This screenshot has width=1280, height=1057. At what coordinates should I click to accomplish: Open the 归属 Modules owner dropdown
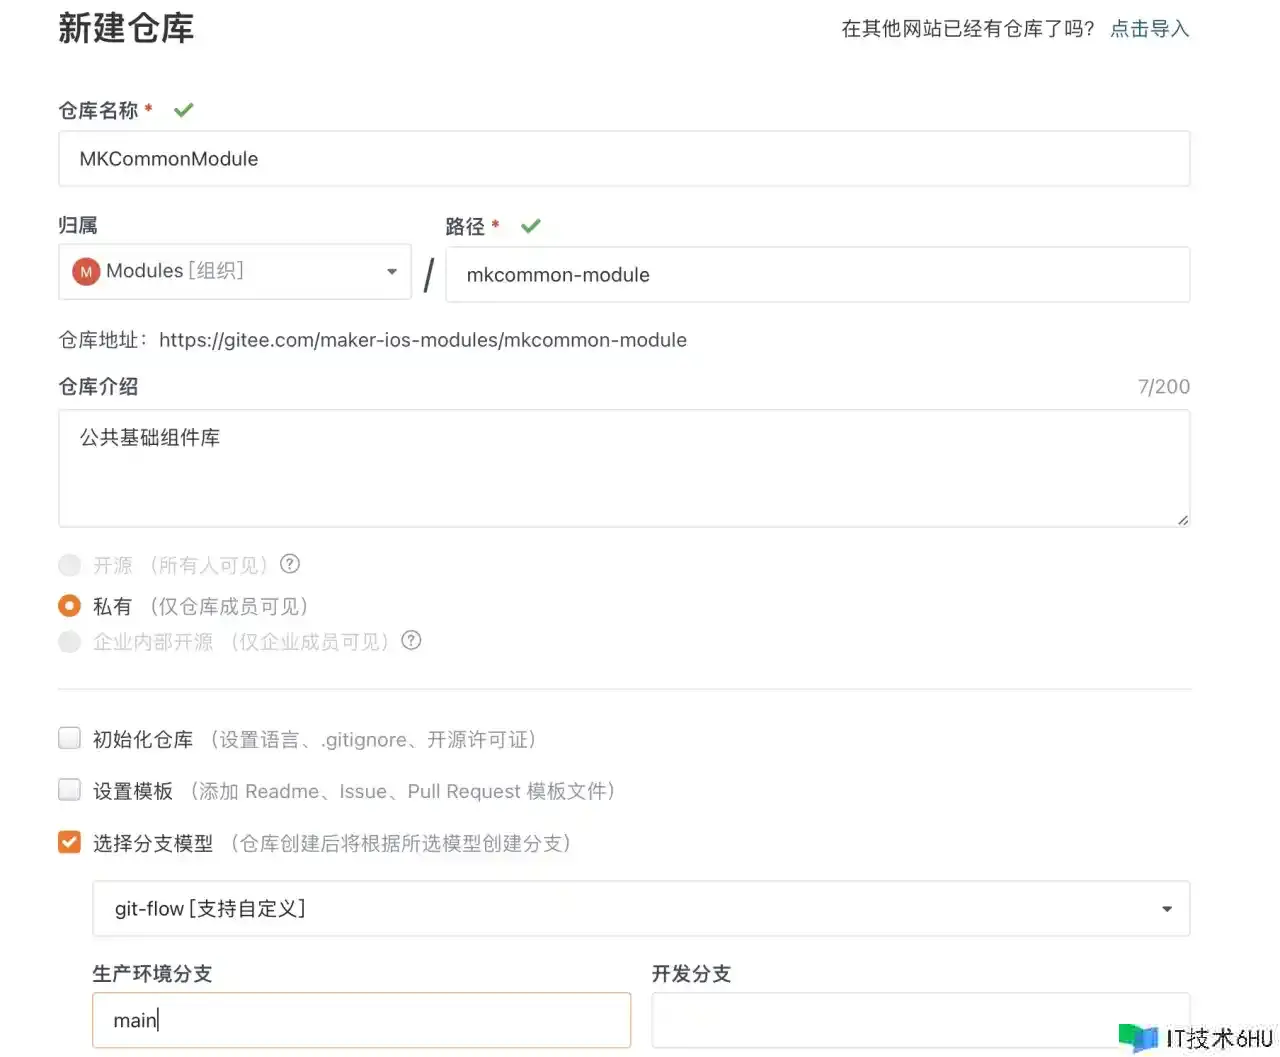235,272
